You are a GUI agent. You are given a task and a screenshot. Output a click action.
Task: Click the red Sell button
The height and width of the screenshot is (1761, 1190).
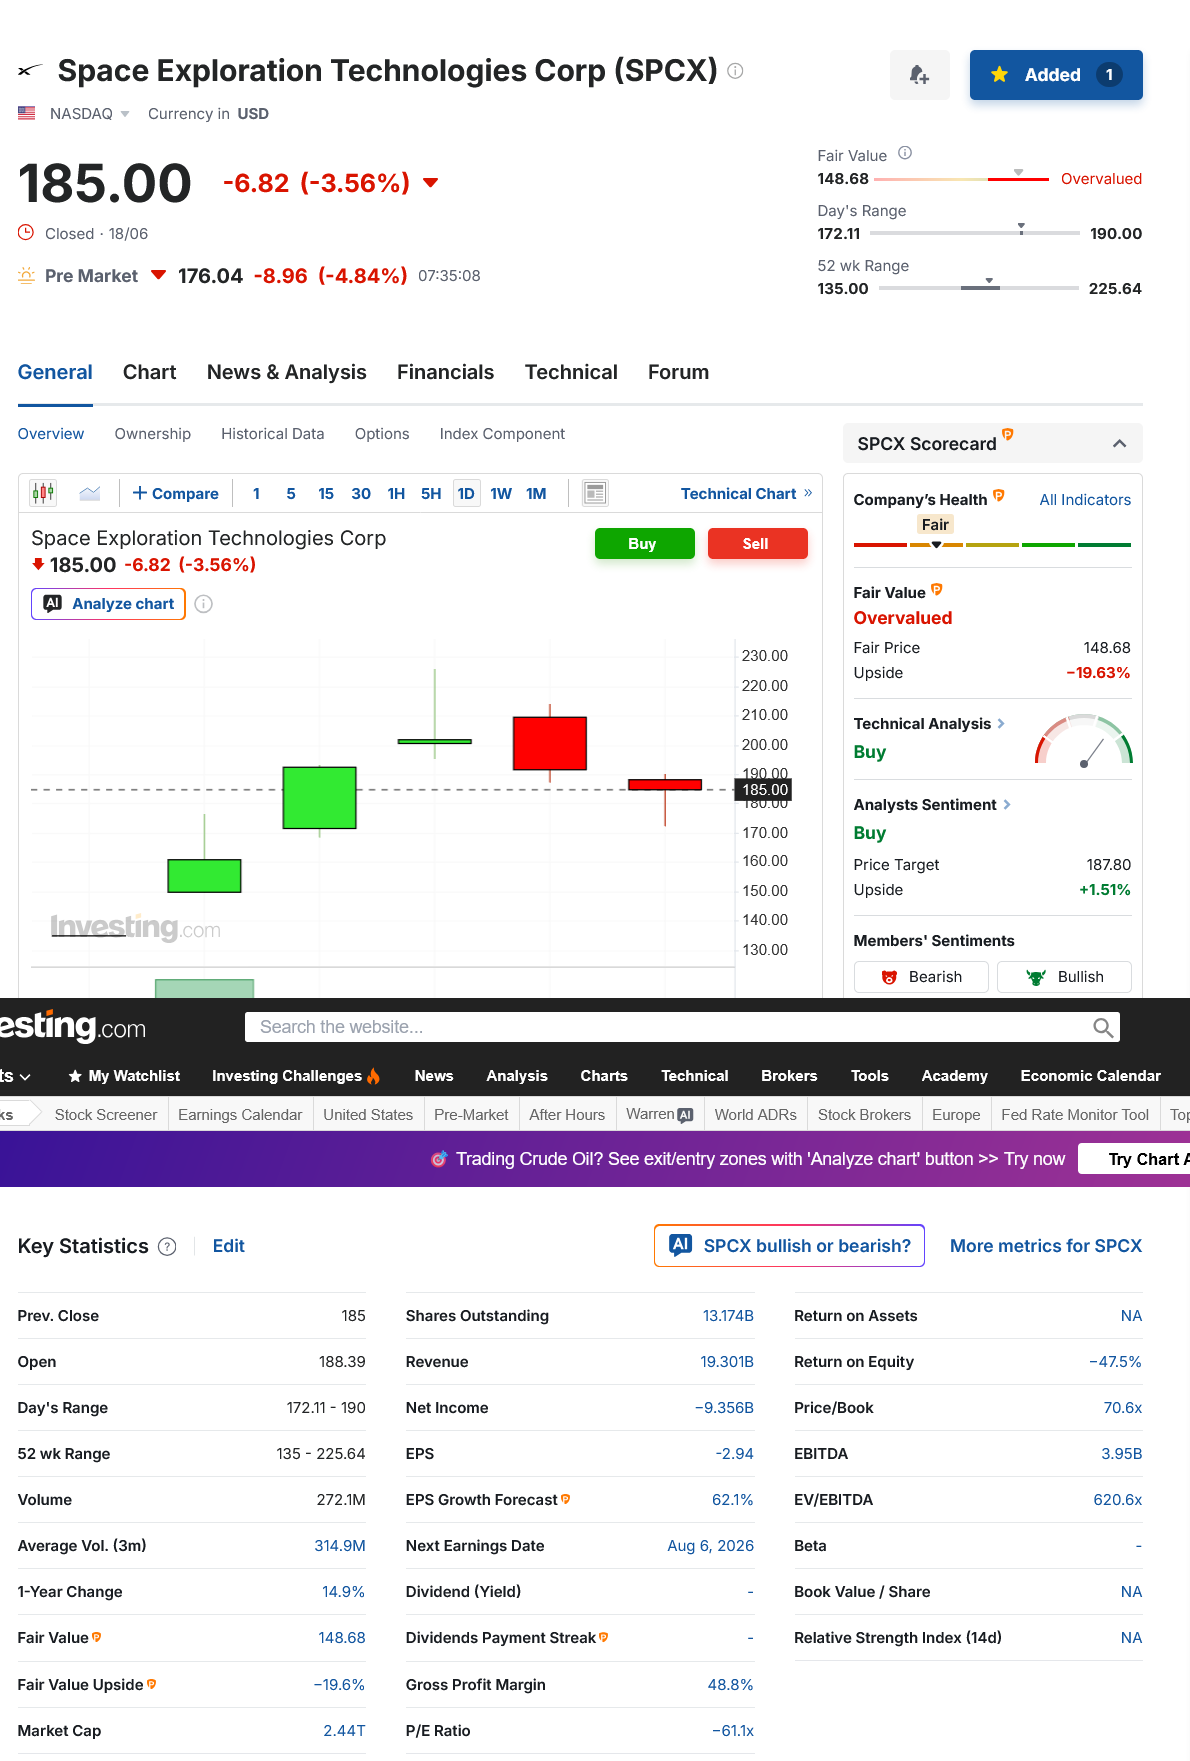coord(757,544)
